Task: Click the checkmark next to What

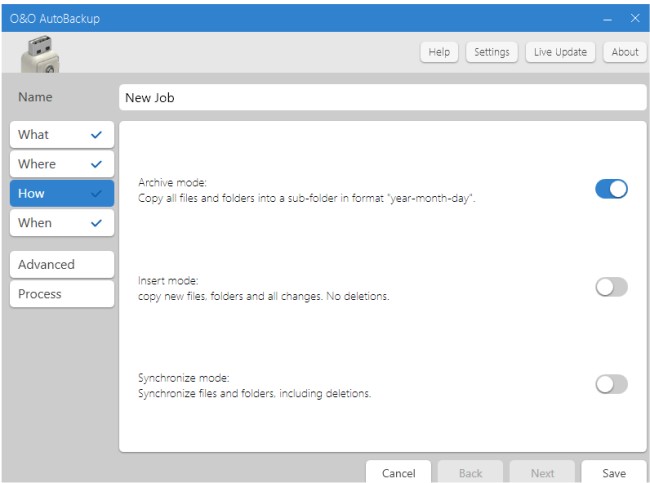Action: click(x=96, y=135)
